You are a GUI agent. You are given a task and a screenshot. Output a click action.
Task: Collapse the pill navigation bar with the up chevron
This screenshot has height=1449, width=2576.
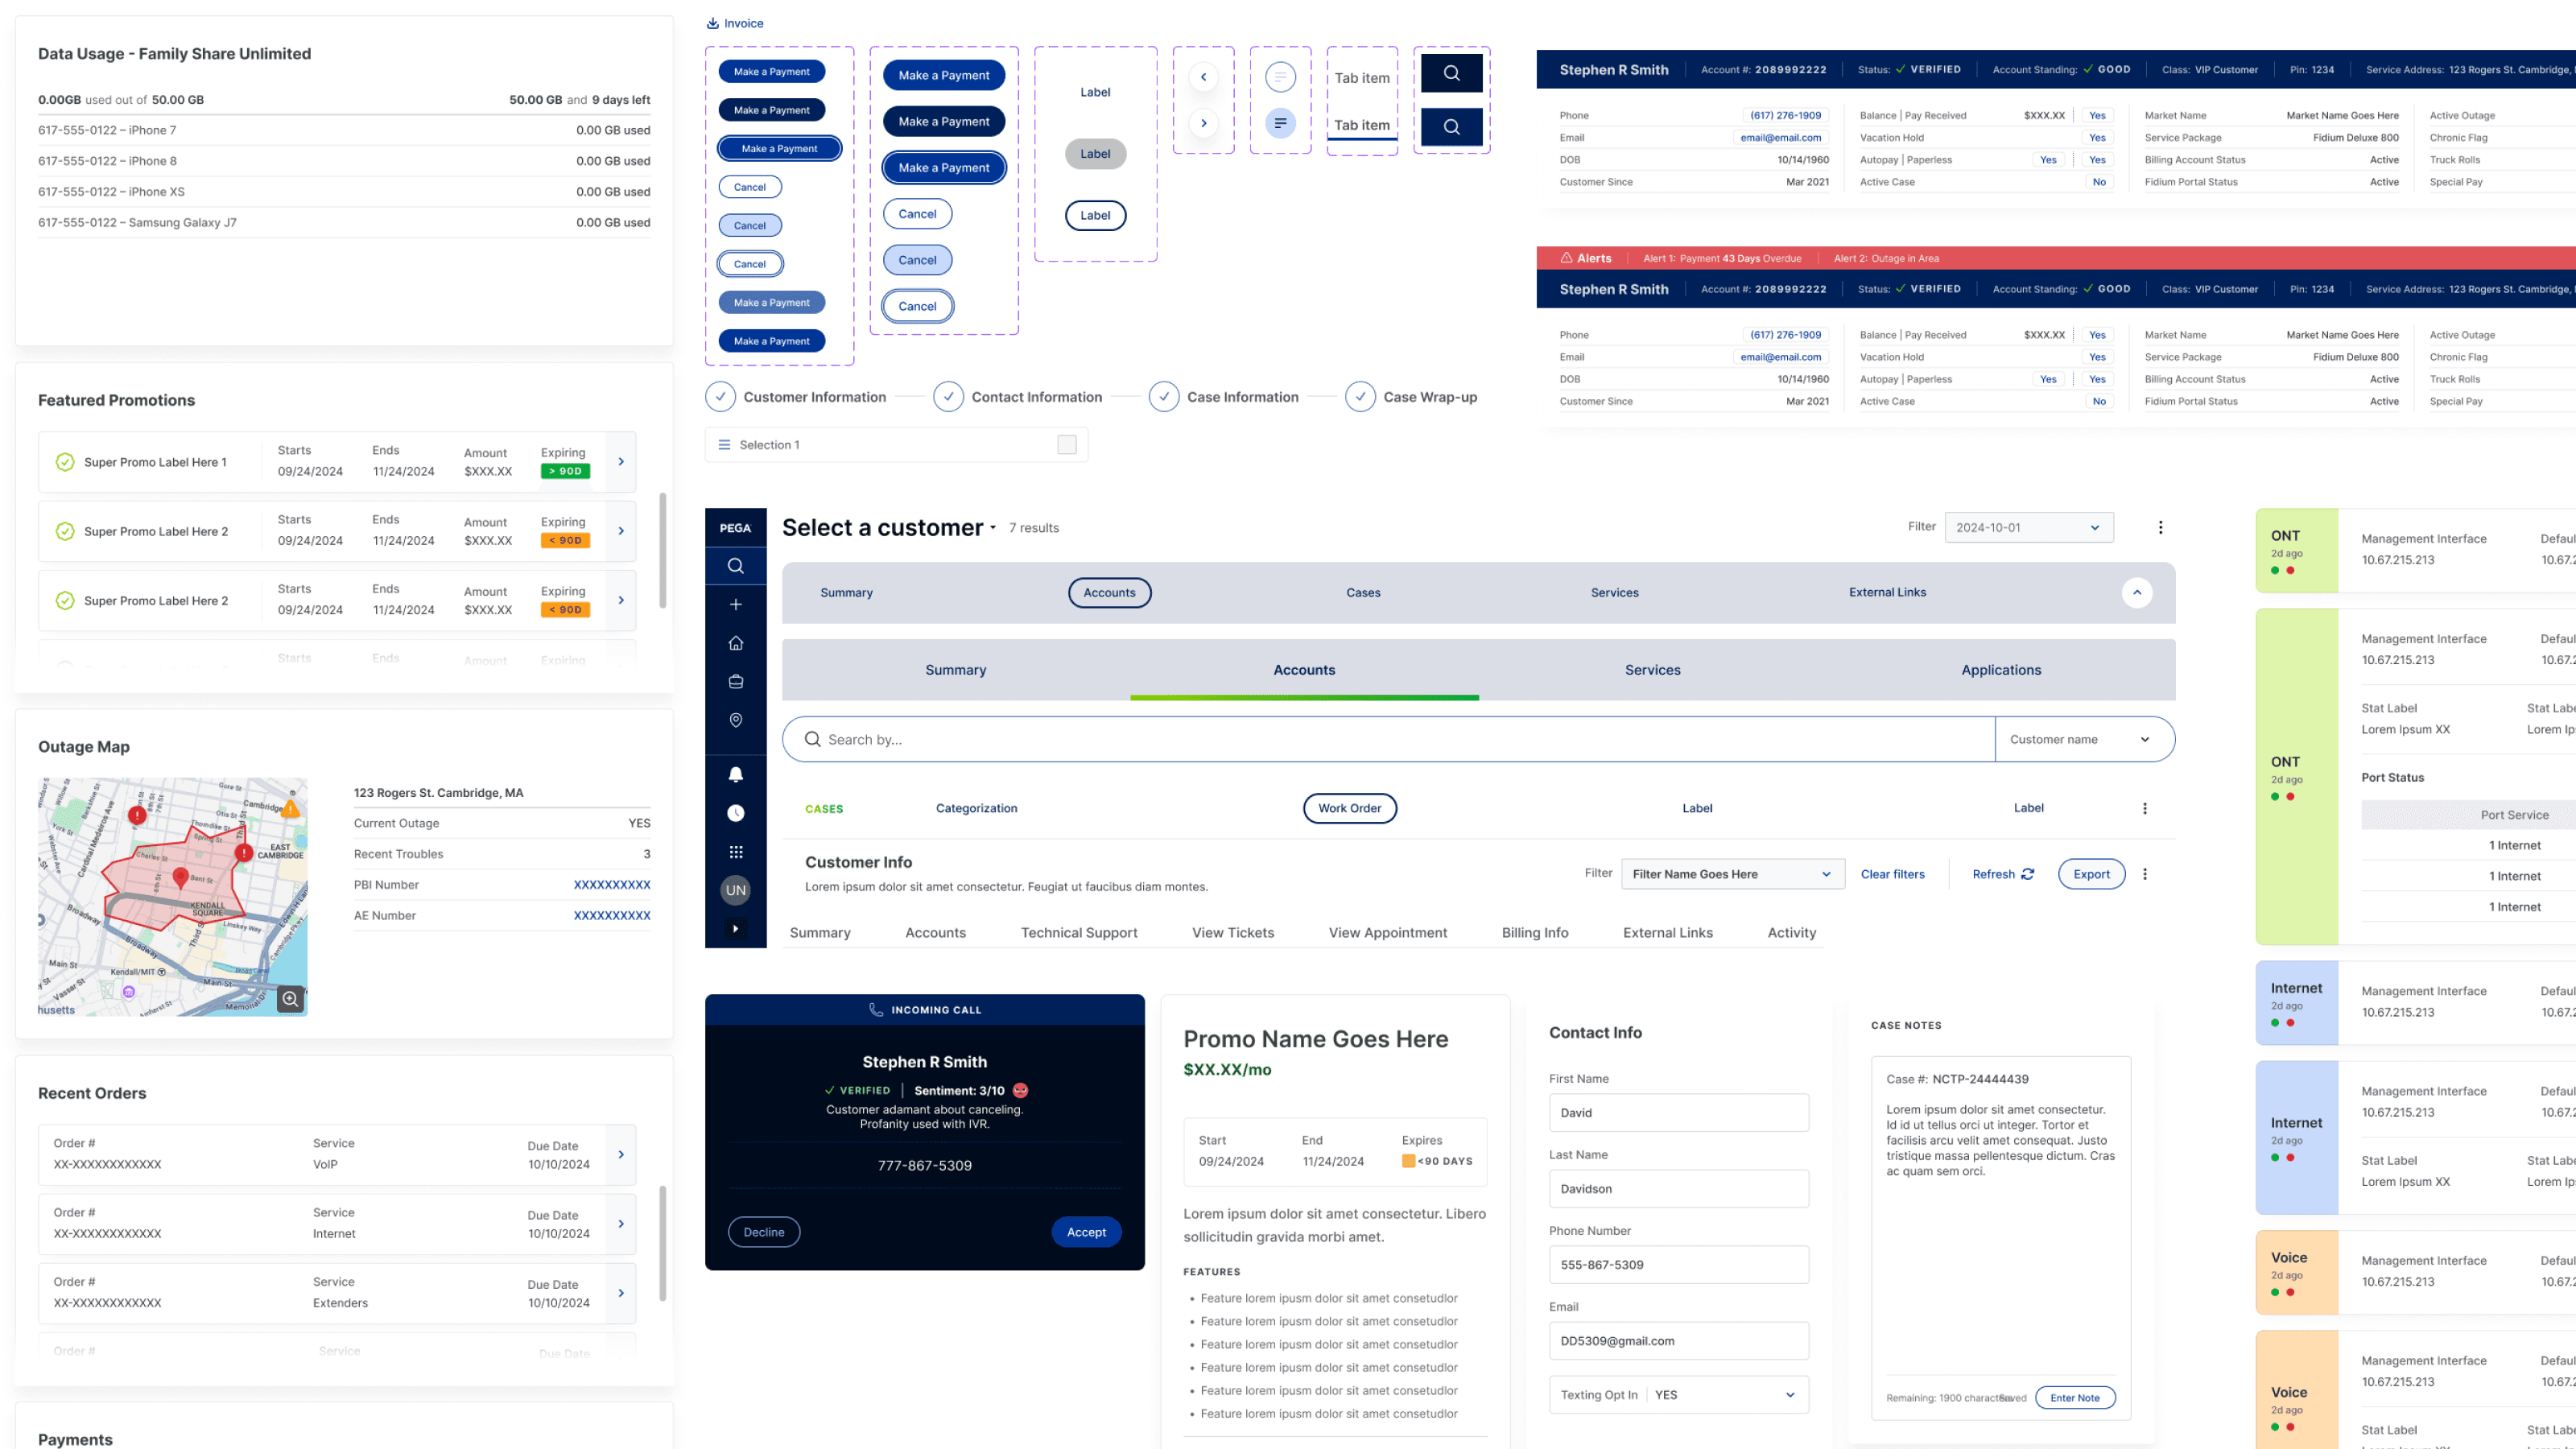[2136, 593]
